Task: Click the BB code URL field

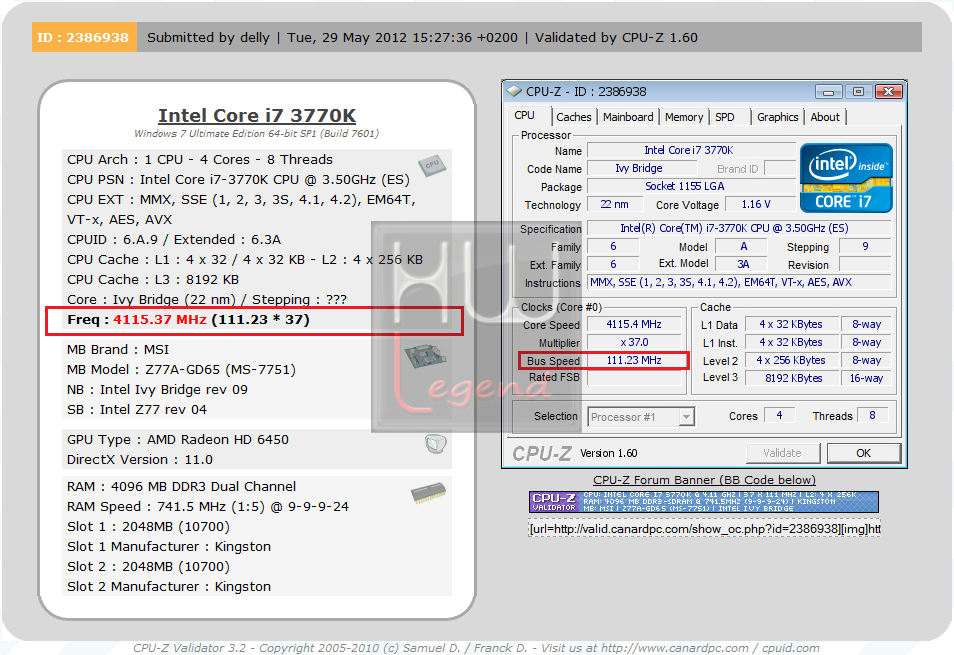Action: (x=704, y=529)
